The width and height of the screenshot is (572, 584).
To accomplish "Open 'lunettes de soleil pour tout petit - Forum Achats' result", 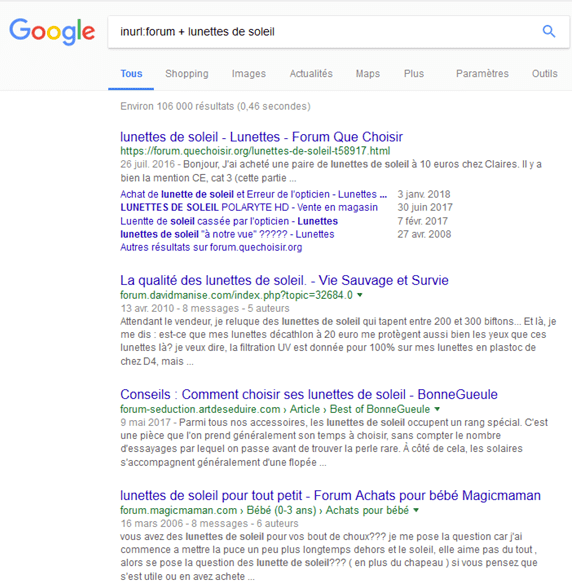I will [330, 496].
